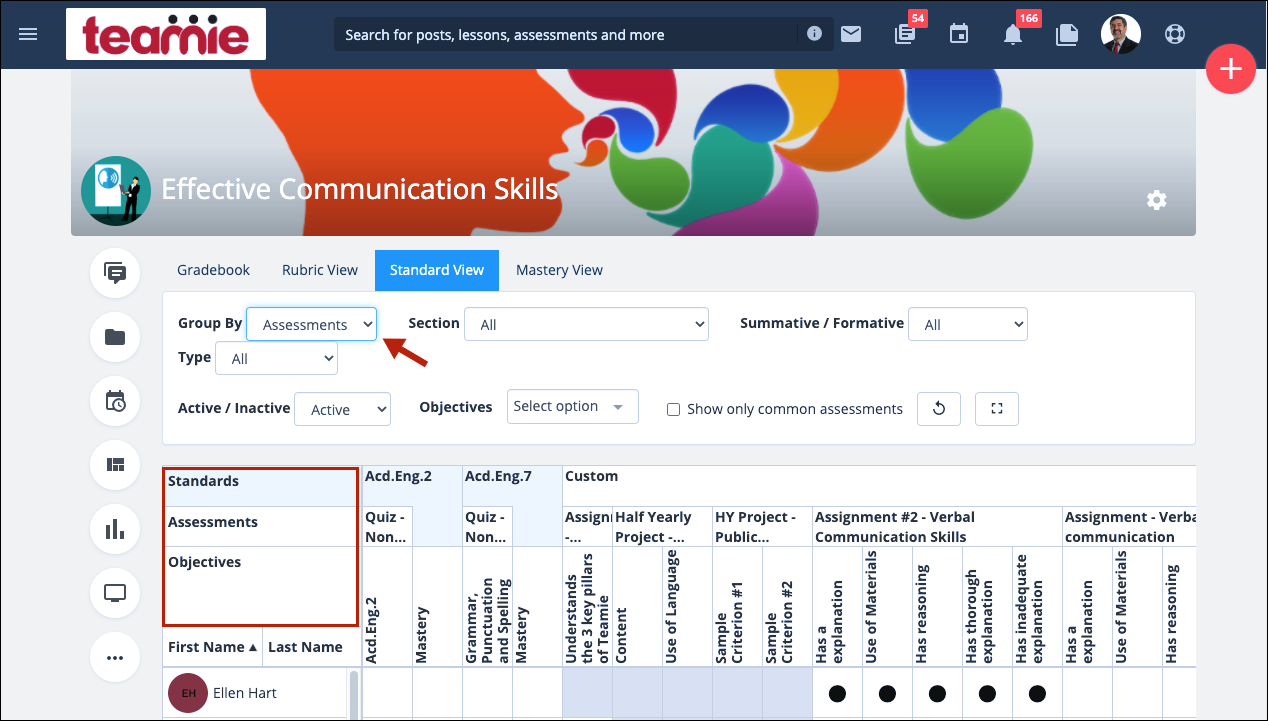Open the hamburger navigation menu
Viewport: 1268px width, 721px height.
tap(28, 34)
